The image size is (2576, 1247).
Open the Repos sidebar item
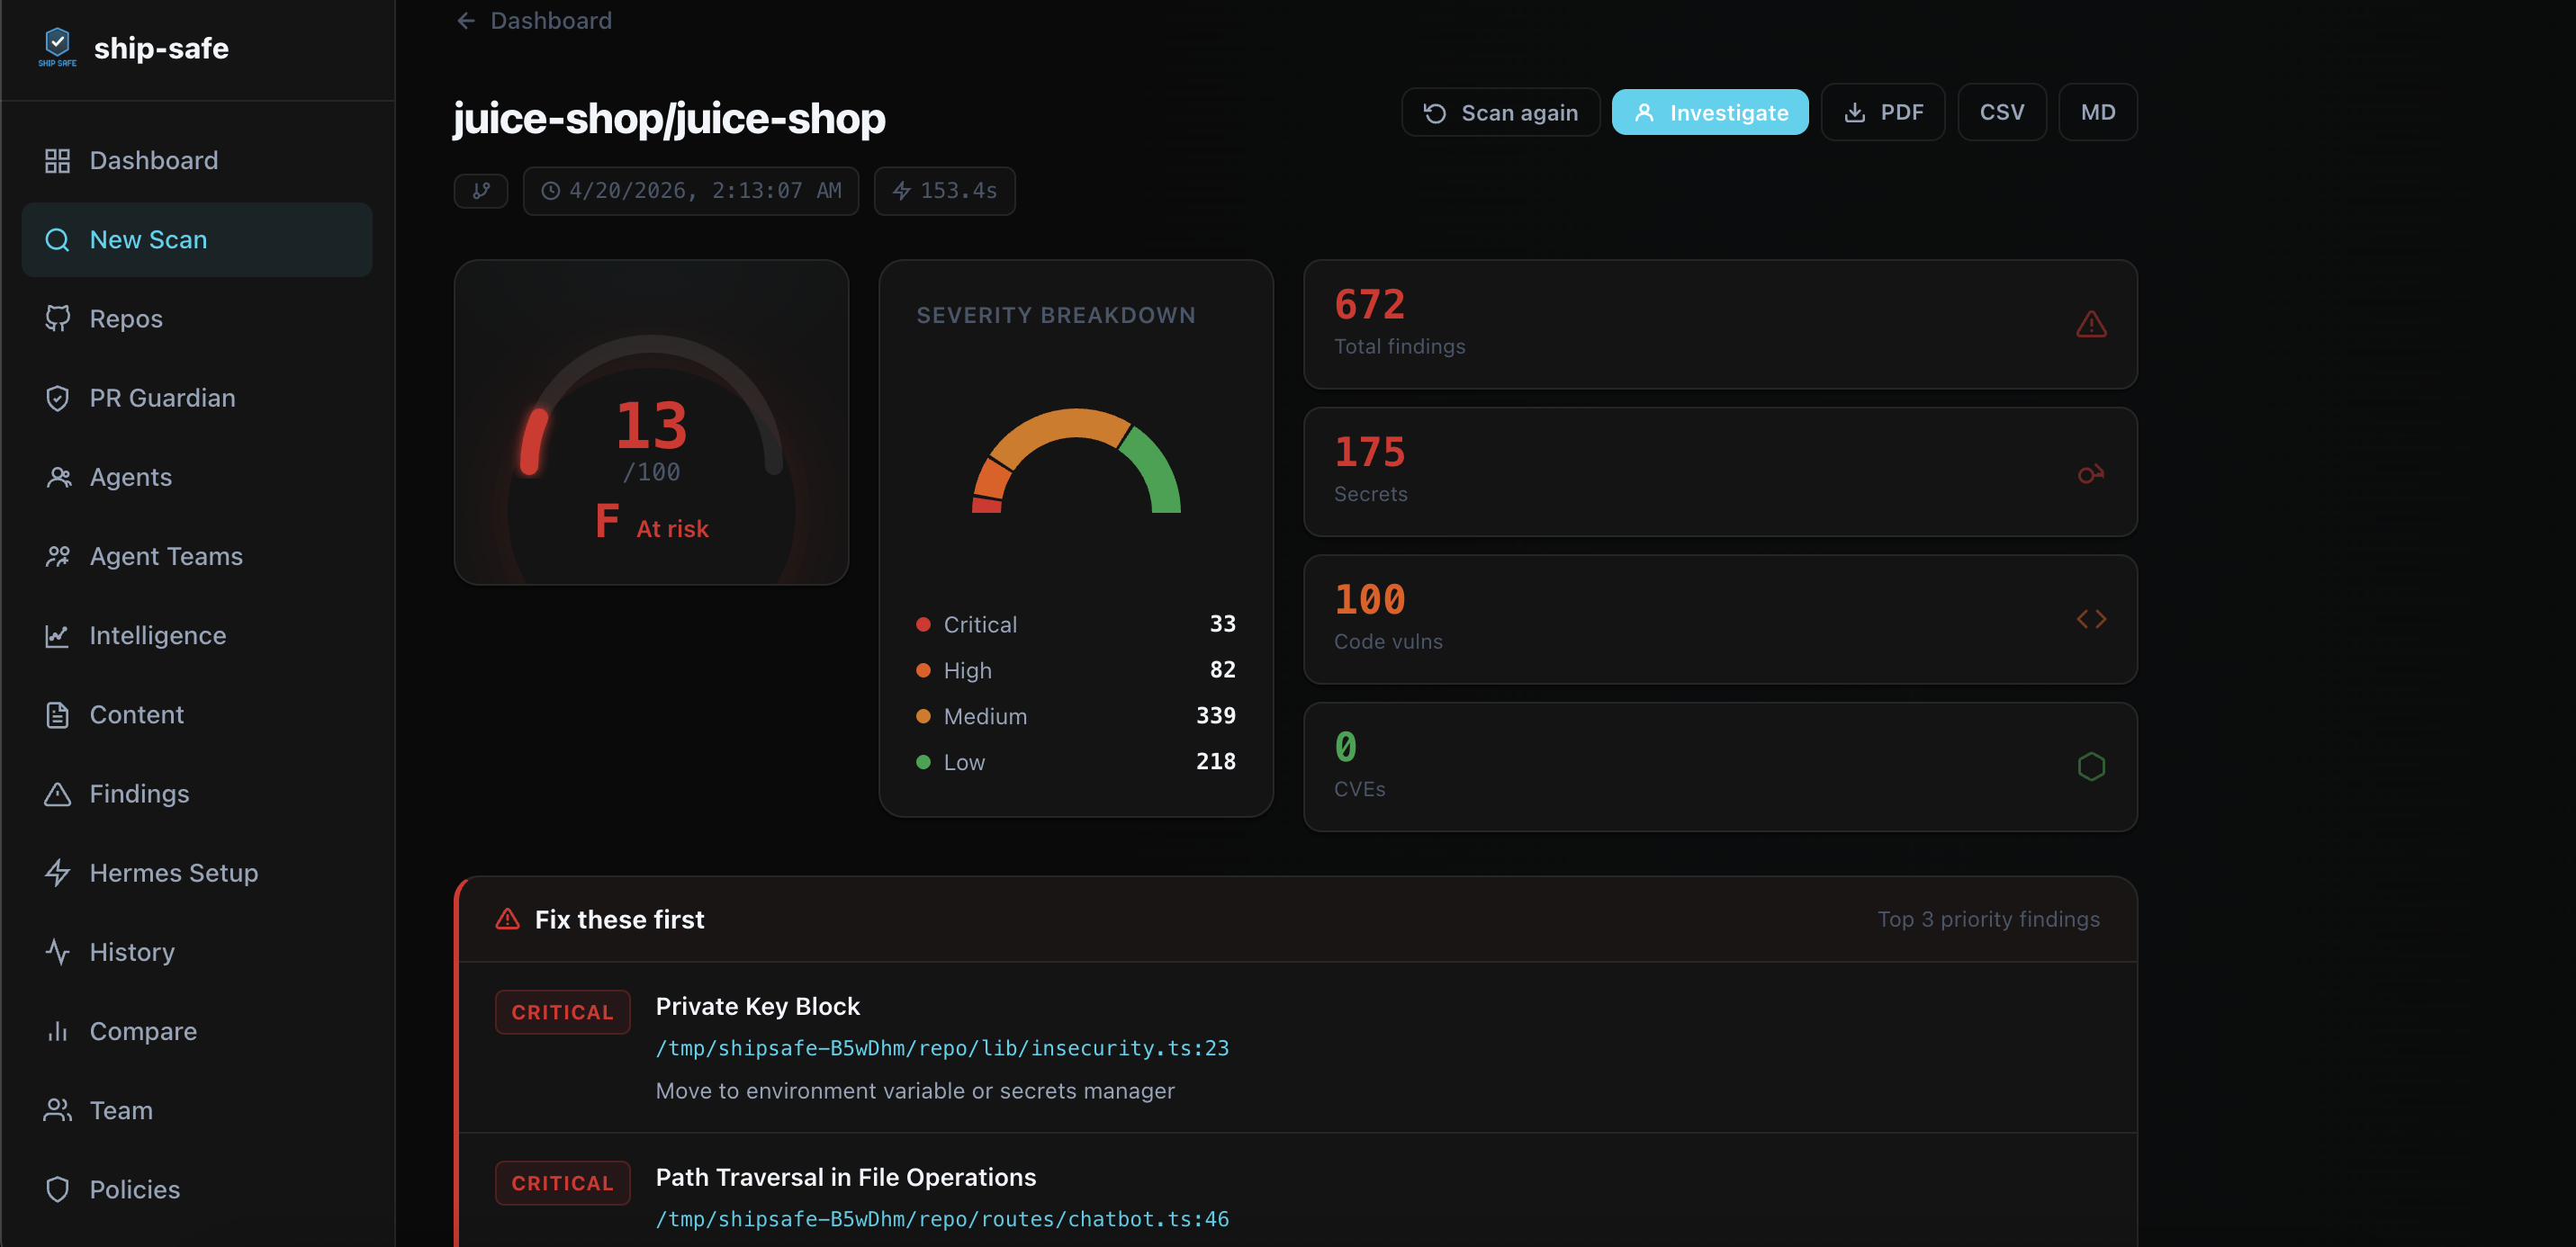tap(197, 319)
